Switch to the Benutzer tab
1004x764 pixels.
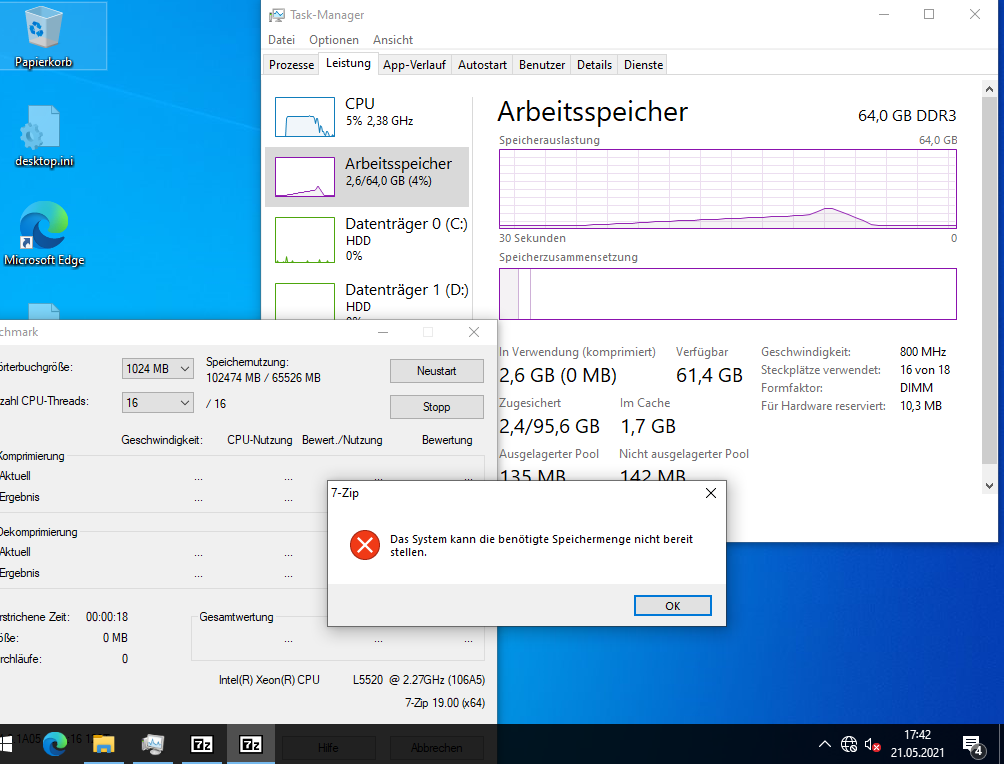(542, 65)
